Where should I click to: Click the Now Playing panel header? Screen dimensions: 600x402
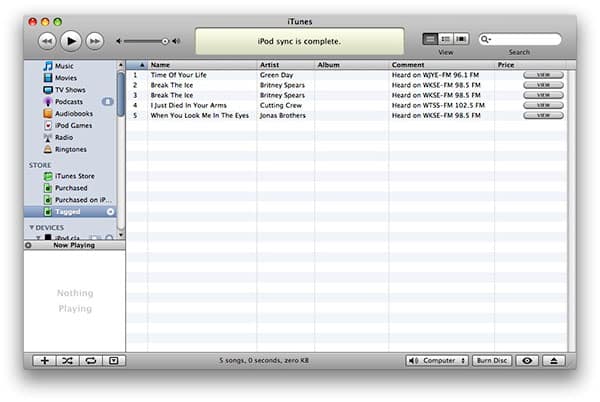[x=74, y=245]
